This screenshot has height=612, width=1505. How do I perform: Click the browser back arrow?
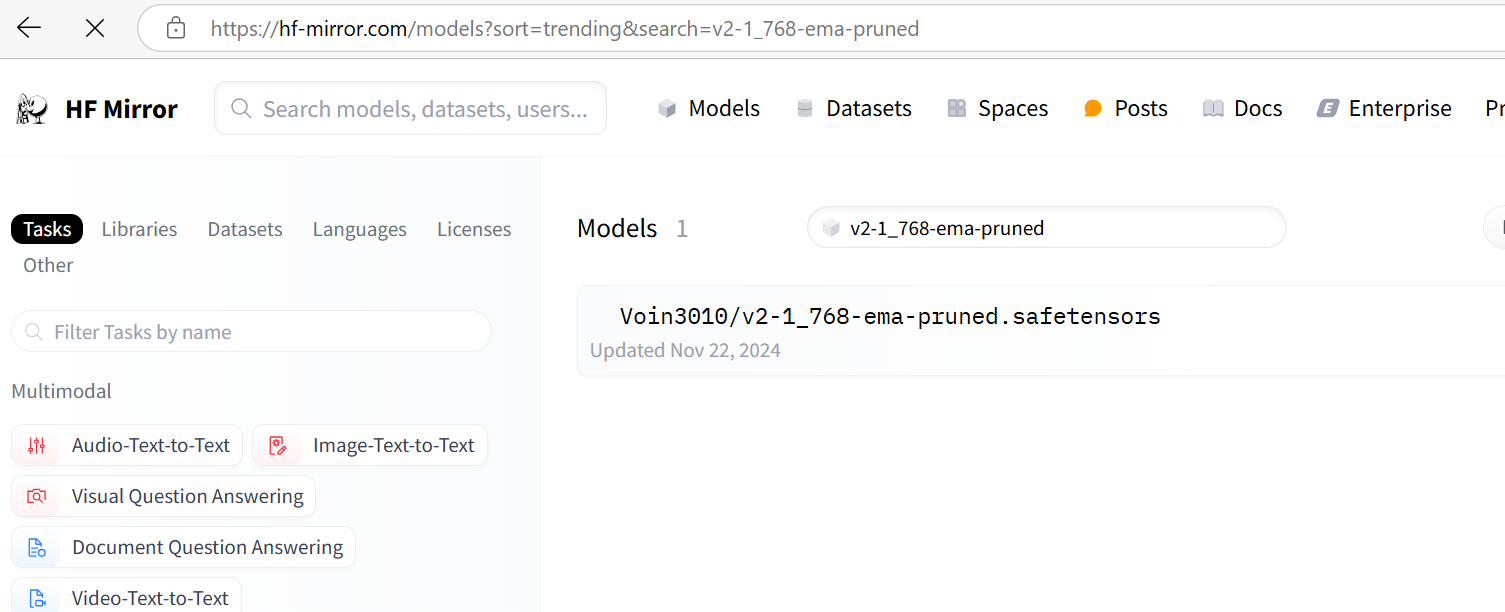coord(29,28)
